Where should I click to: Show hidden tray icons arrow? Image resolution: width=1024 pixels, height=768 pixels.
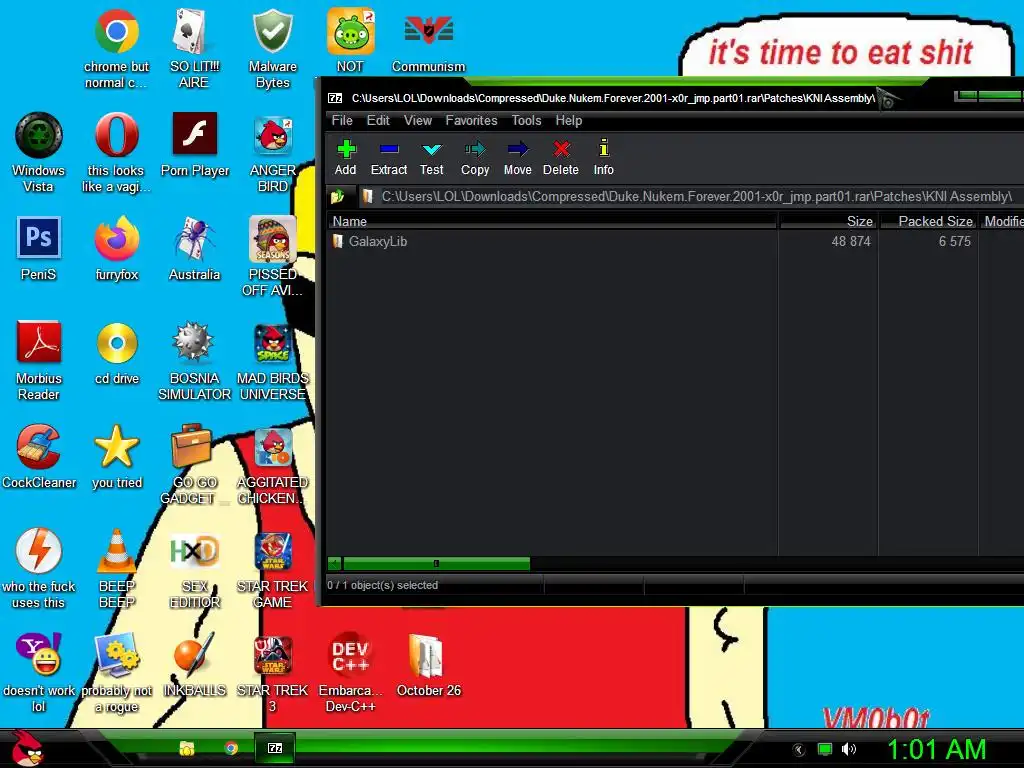[x=798, y=750]
